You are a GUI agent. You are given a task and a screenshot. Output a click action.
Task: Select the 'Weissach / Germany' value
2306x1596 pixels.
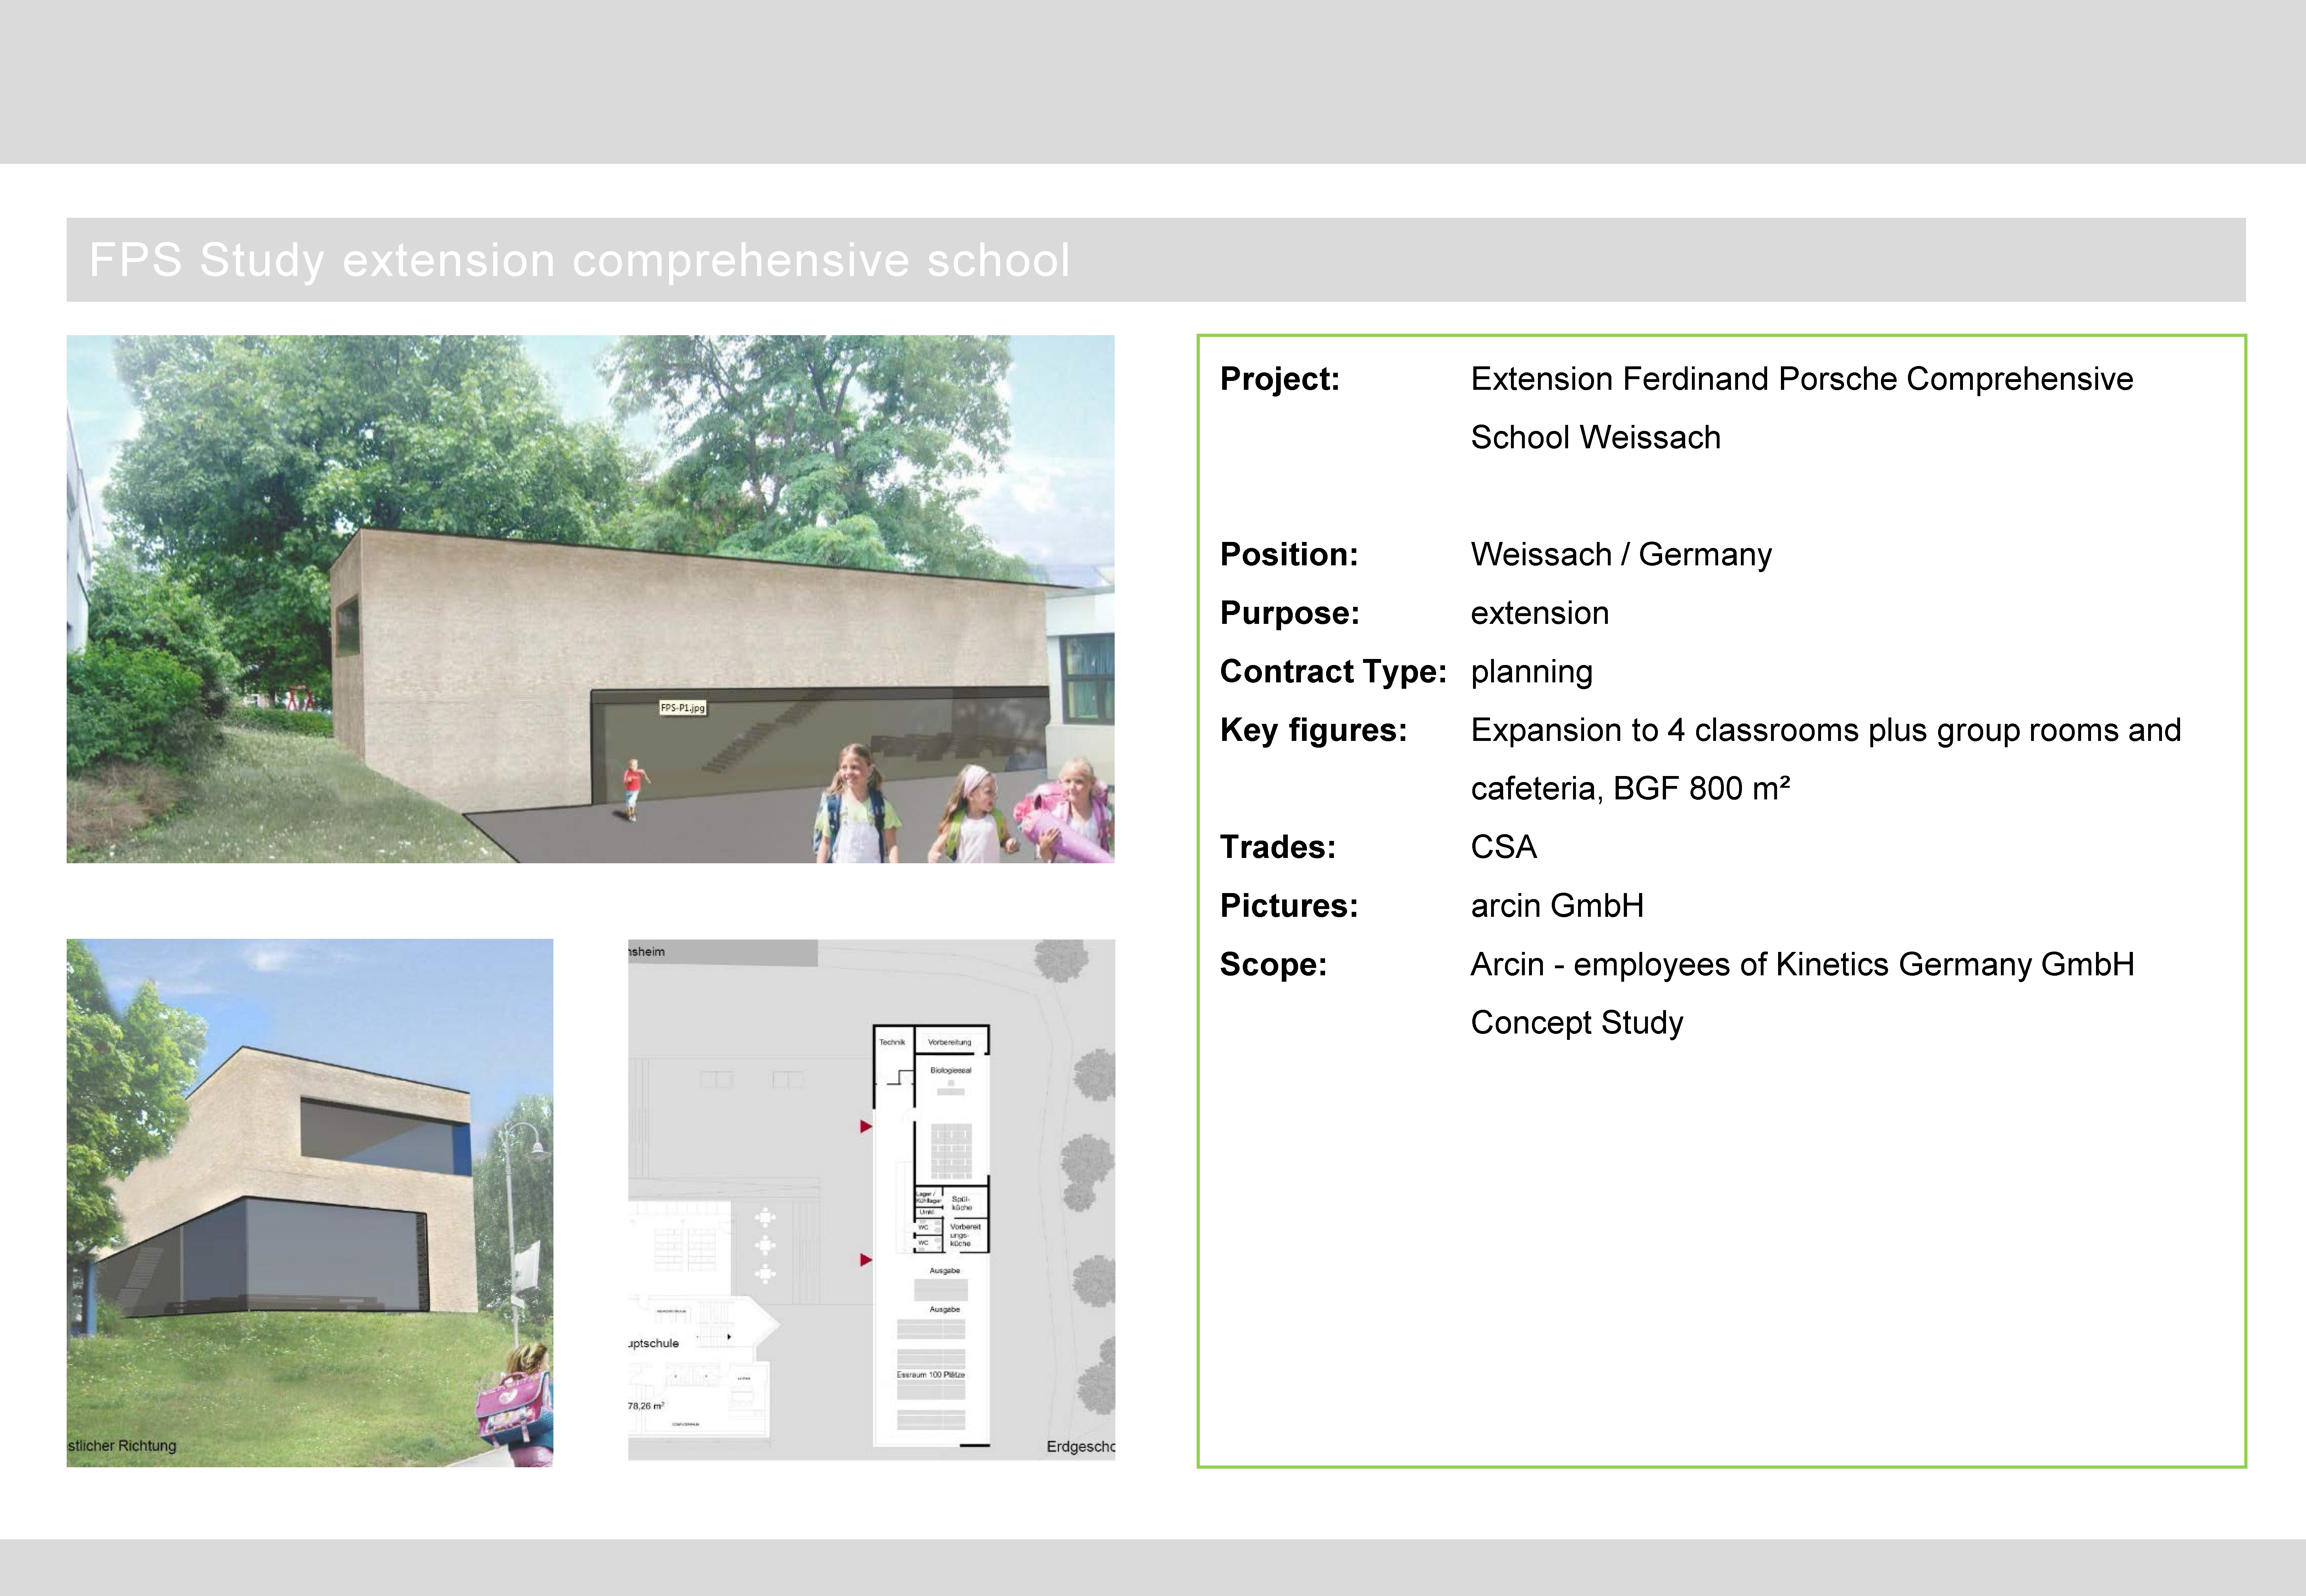[1621, 555]
